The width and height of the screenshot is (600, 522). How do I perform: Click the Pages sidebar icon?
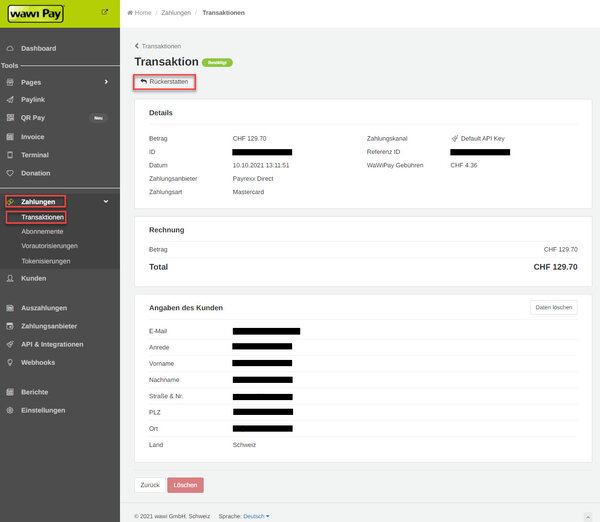10,82
